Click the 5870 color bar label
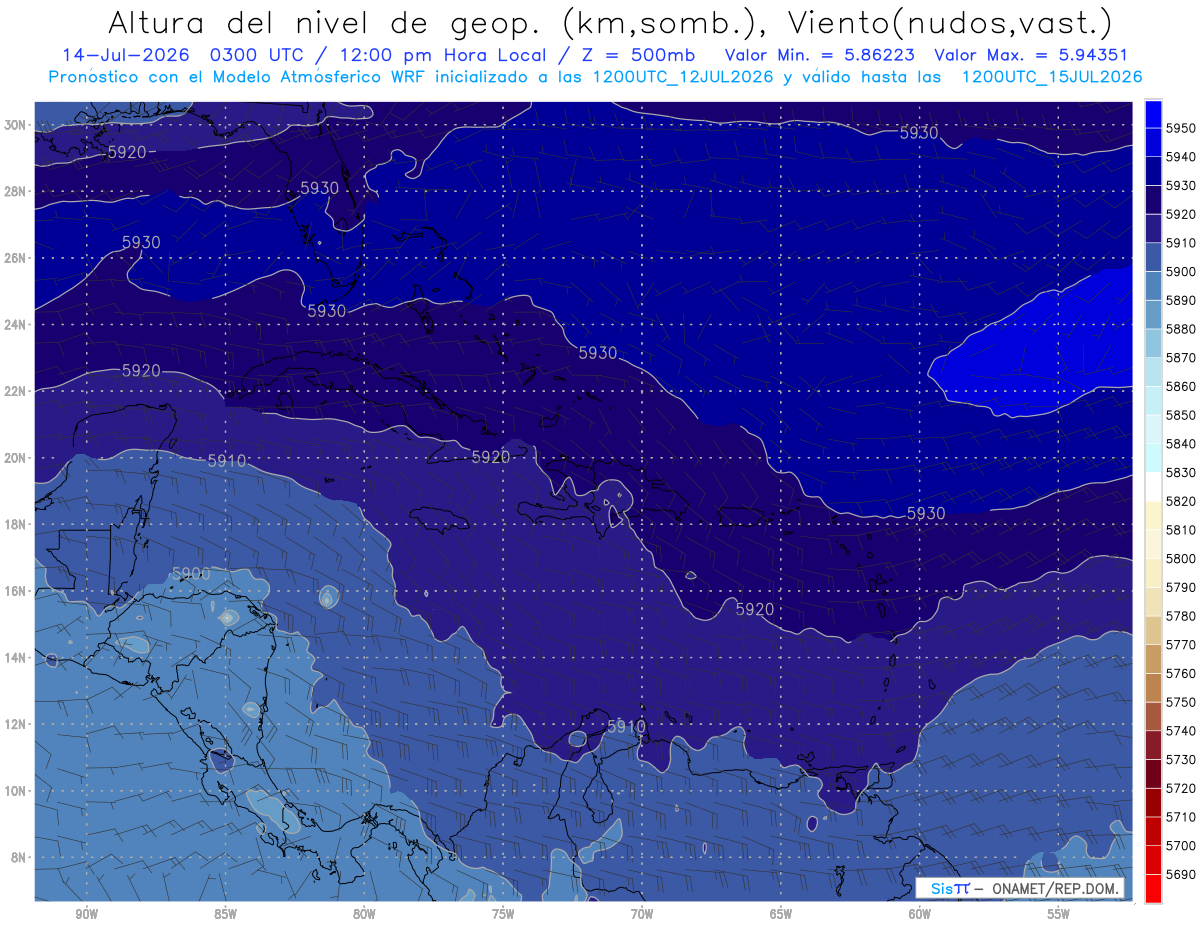This screenshot has width=1200, height=927. tap(1181, 358)
